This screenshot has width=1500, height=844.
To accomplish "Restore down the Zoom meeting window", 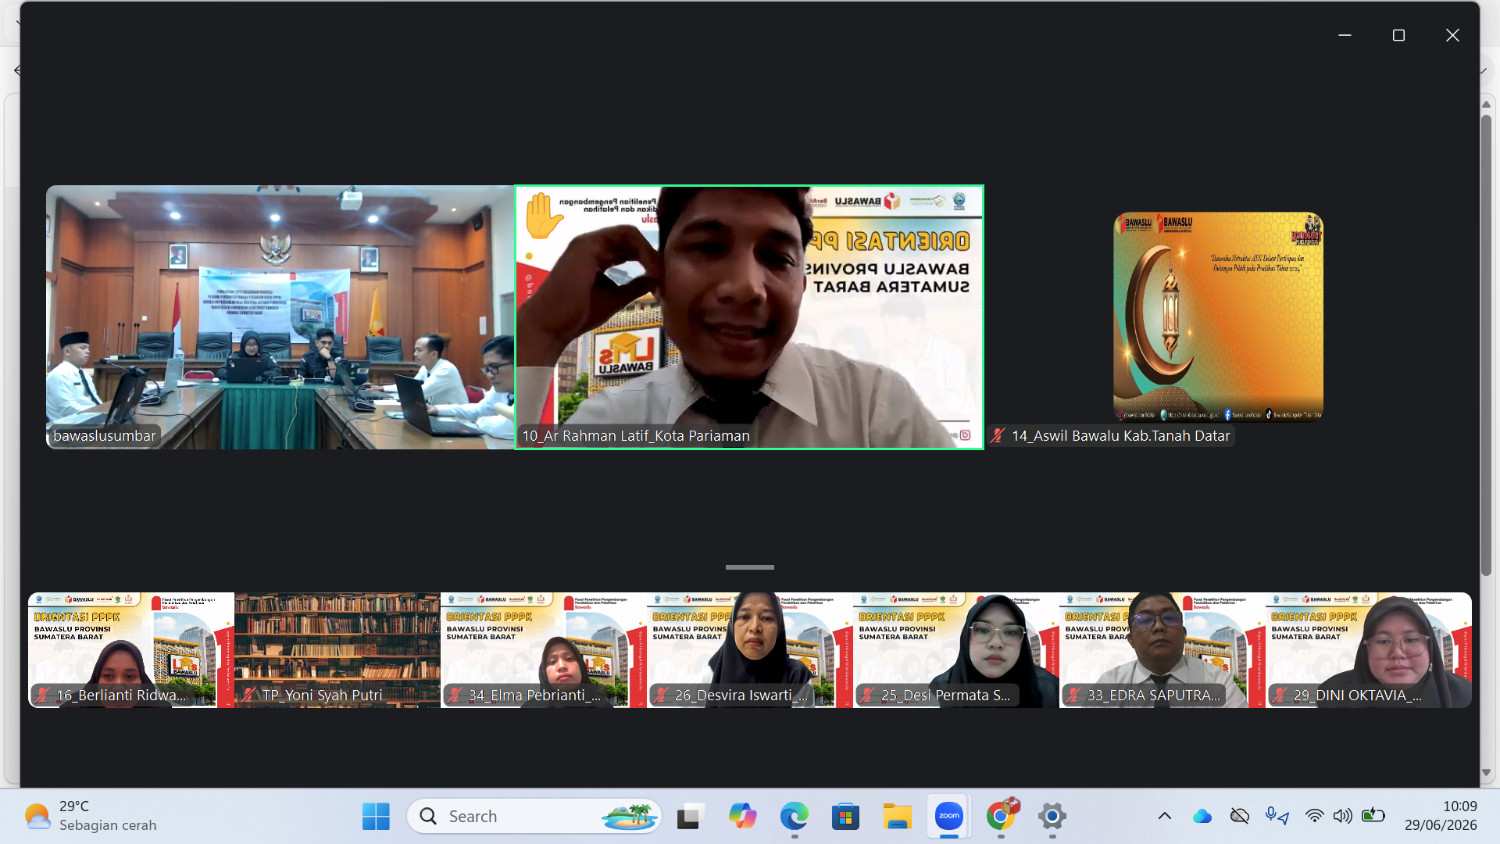I will click(x=1399, y=35).
